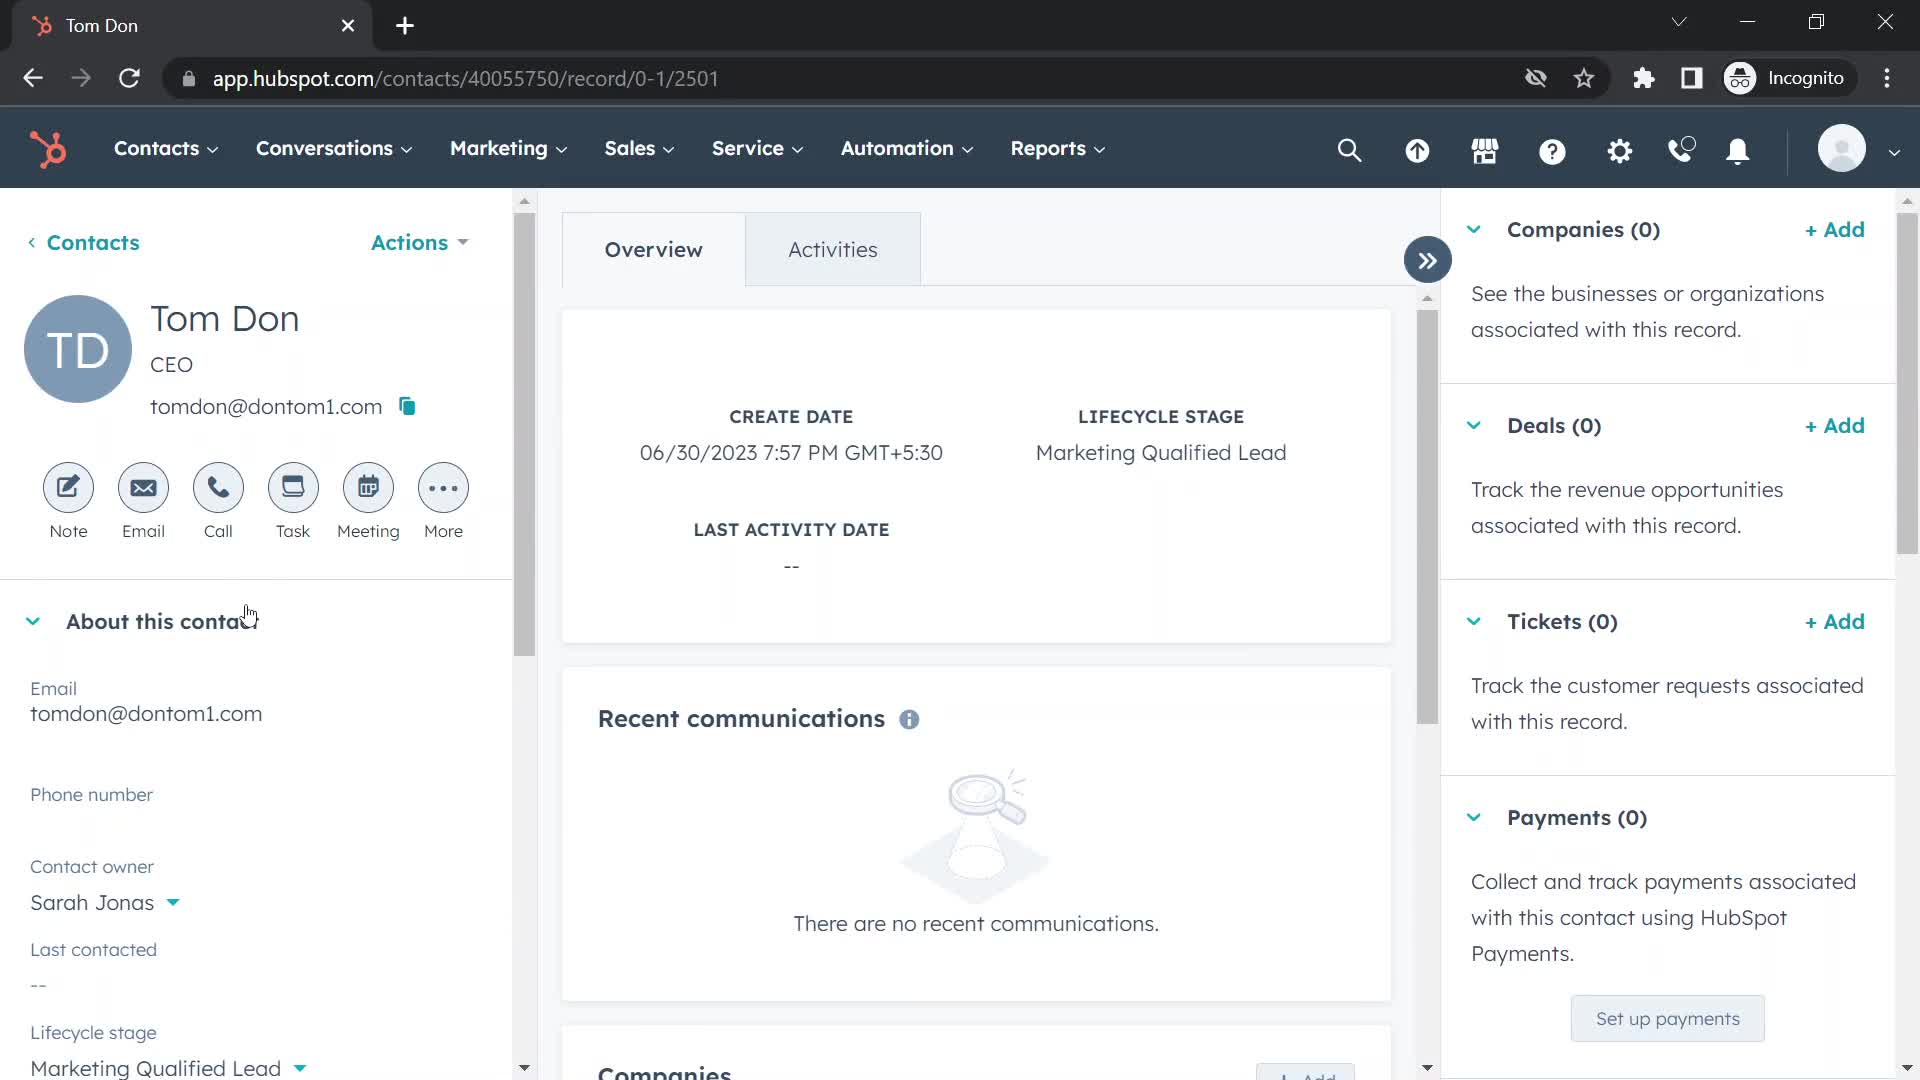This screenshot has width=1920, height=1080.
Task: Click the HubSpot sprocket logo
Action: [48, 149]
